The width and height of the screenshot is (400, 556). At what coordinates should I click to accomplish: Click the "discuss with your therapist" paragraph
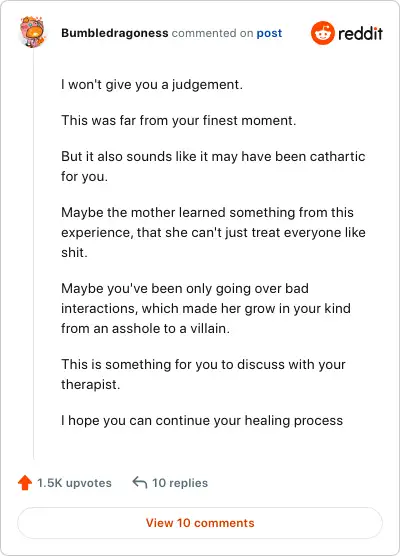click(203, 374)
